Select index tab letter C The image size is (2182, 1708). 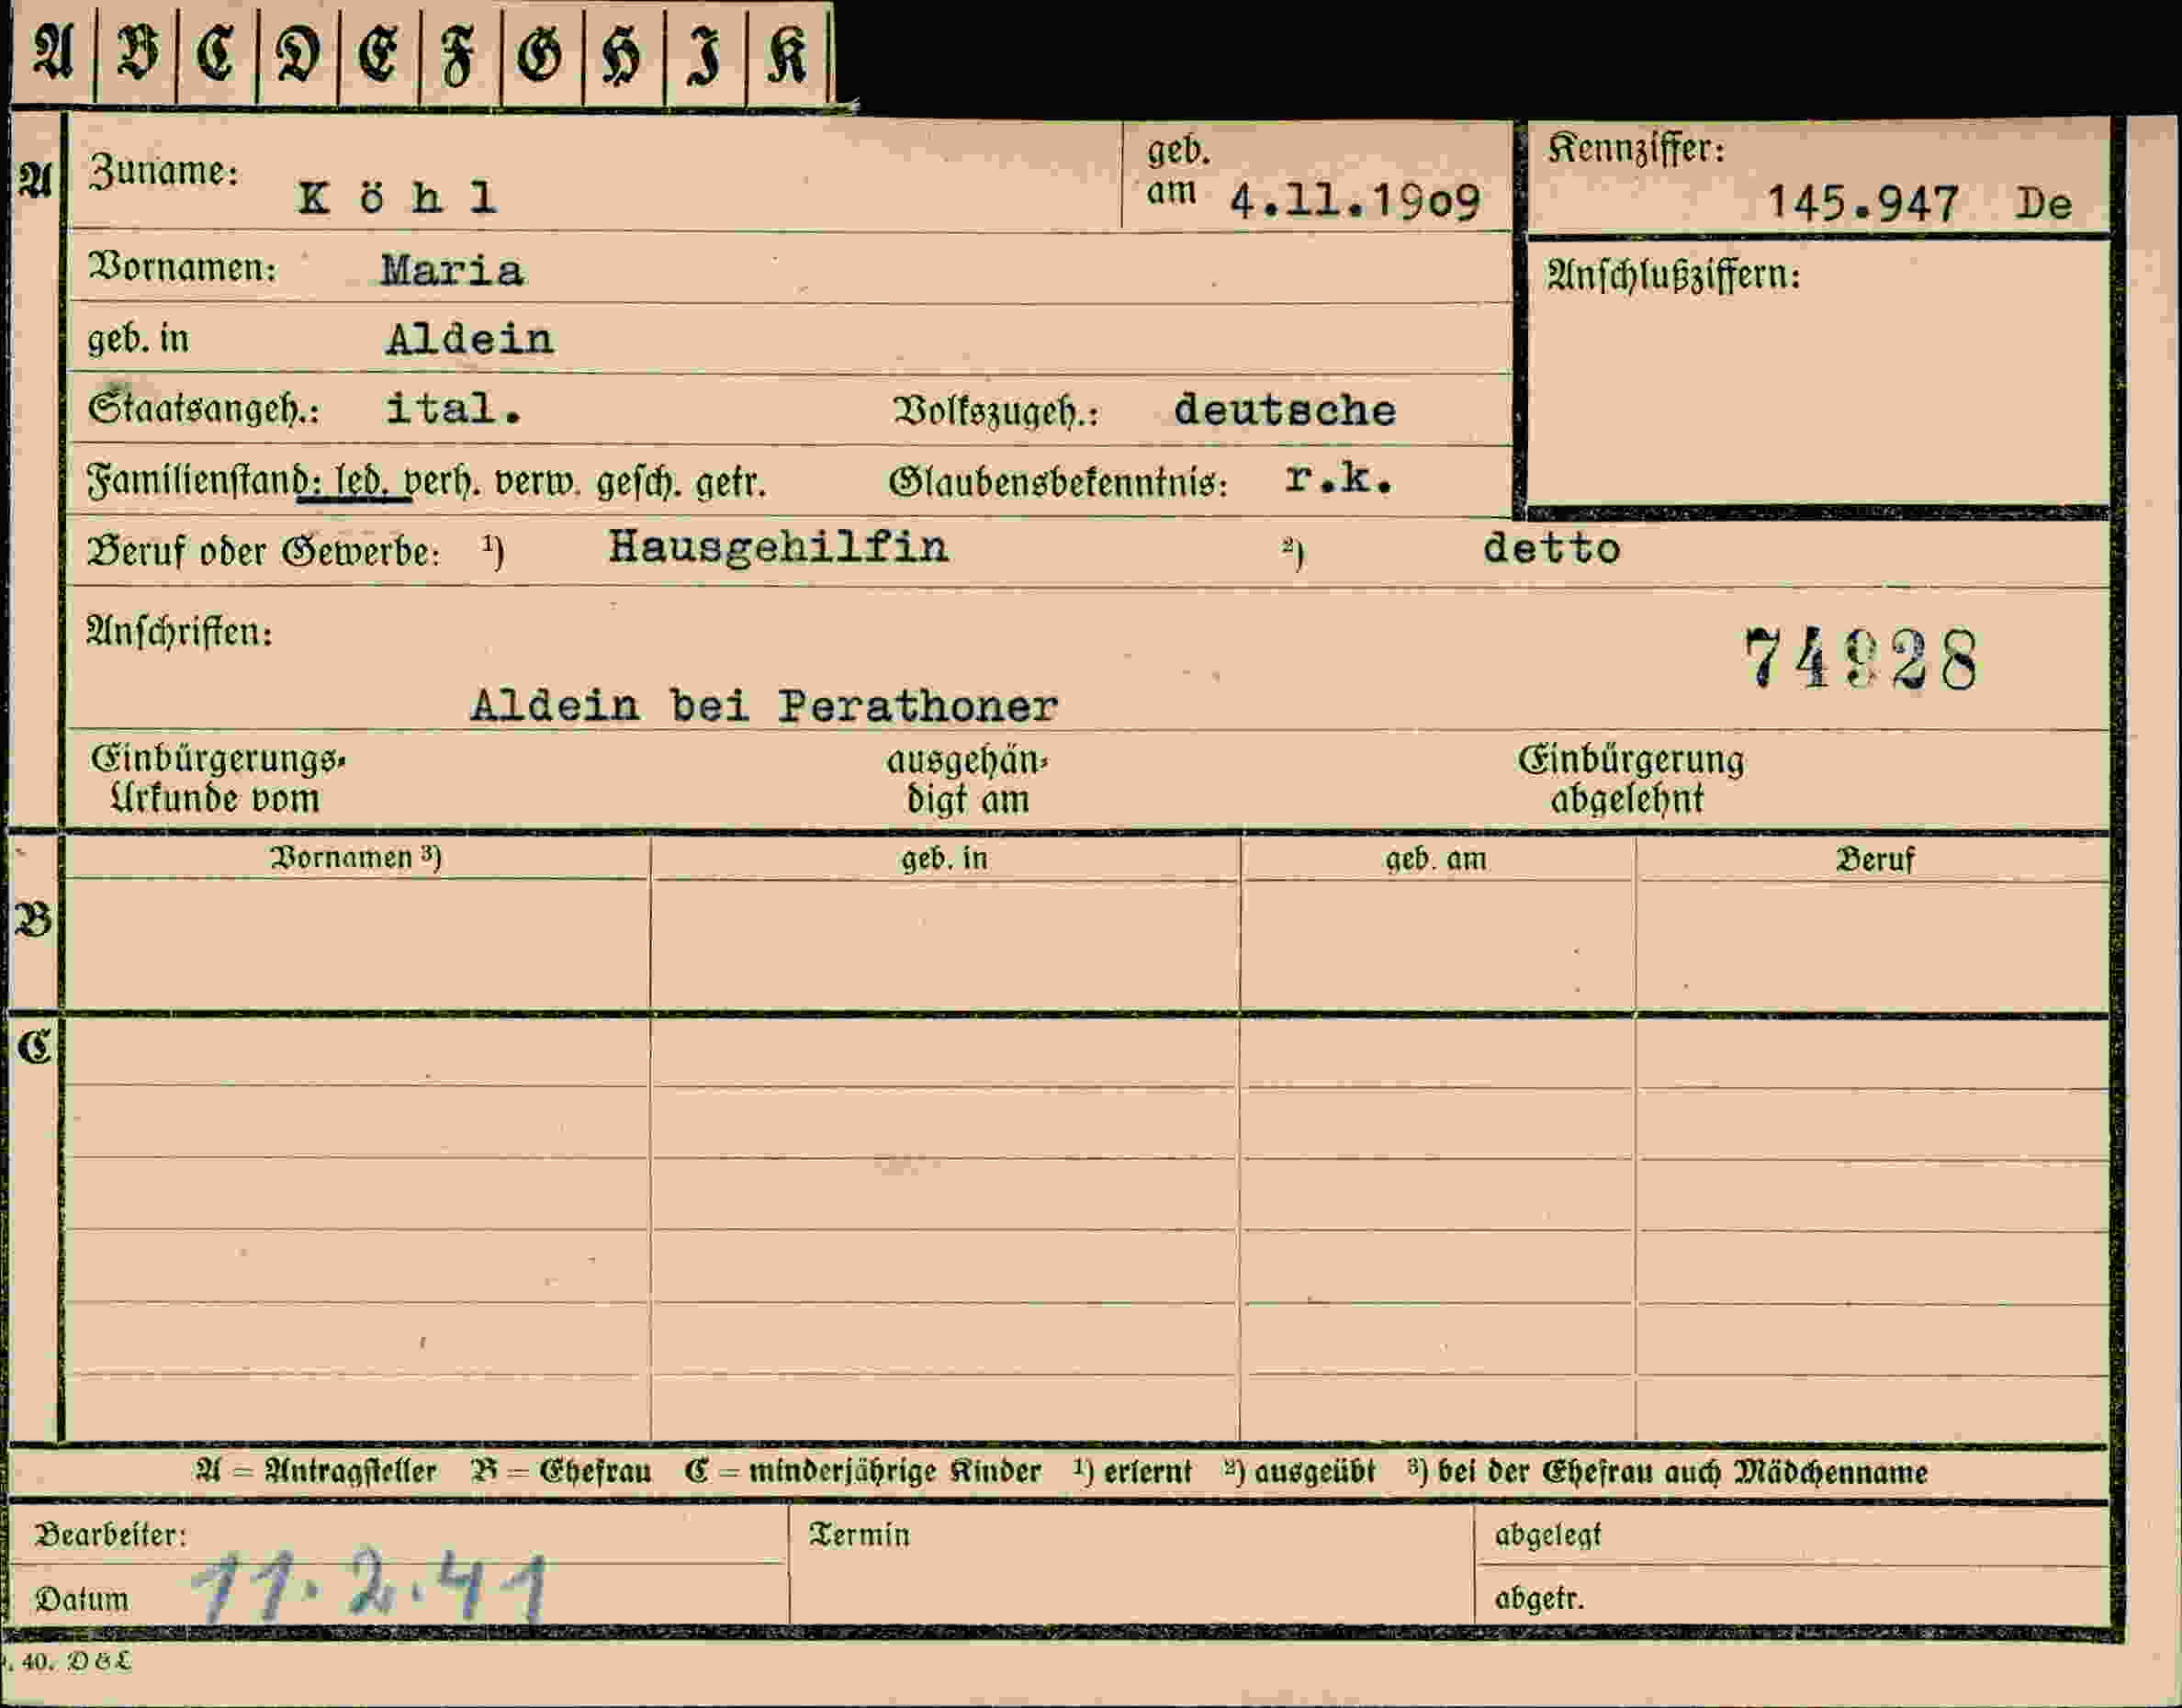pos(217,52)
